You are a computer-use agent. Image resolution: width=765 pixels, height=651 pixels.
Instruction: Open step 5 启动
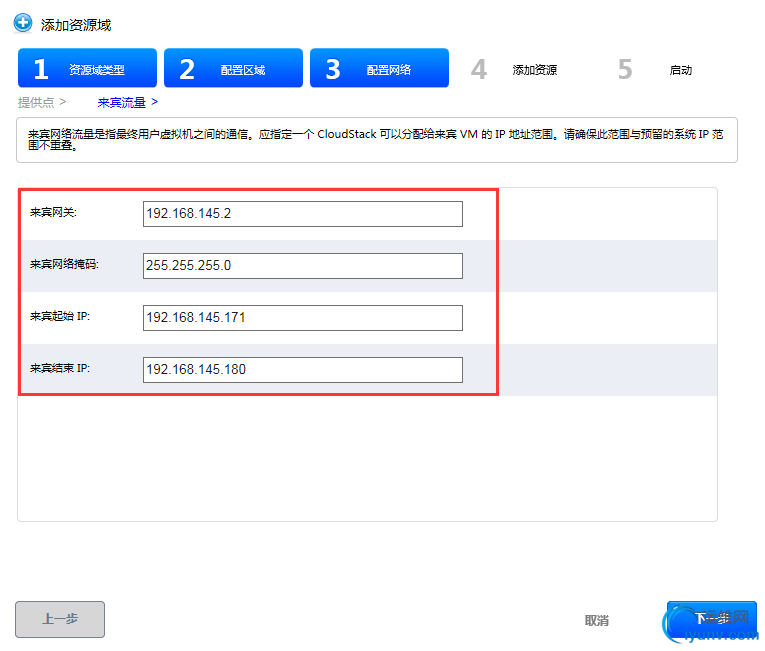click(x=655, y=69)
